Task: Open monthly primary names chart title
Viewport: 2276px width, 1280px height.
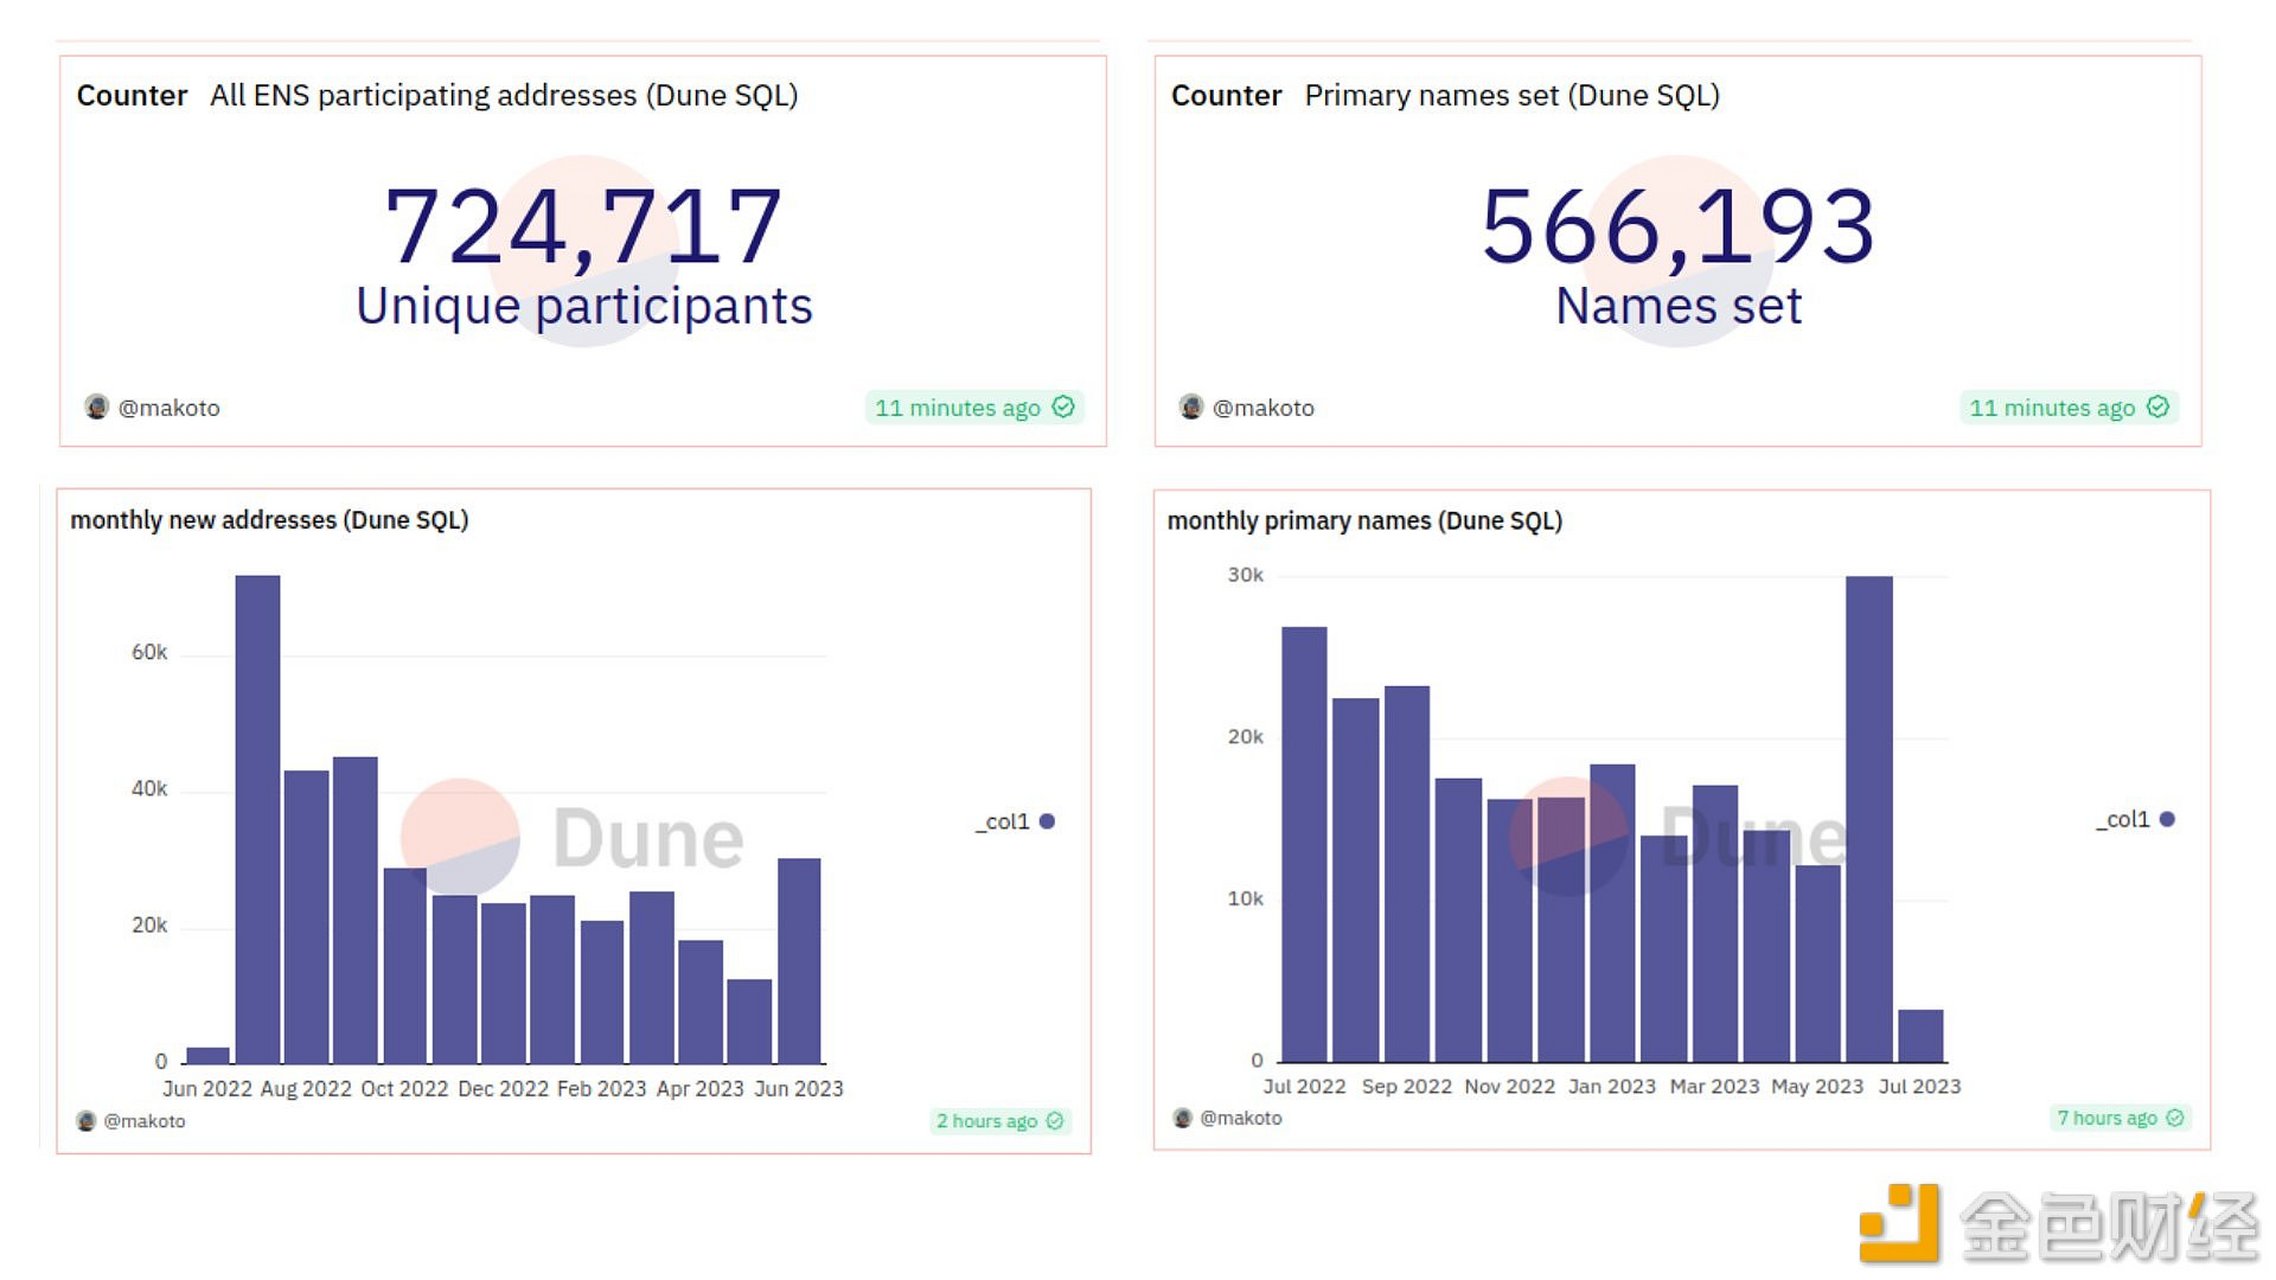Action: pyautogui.click(x=1365, y=521)
